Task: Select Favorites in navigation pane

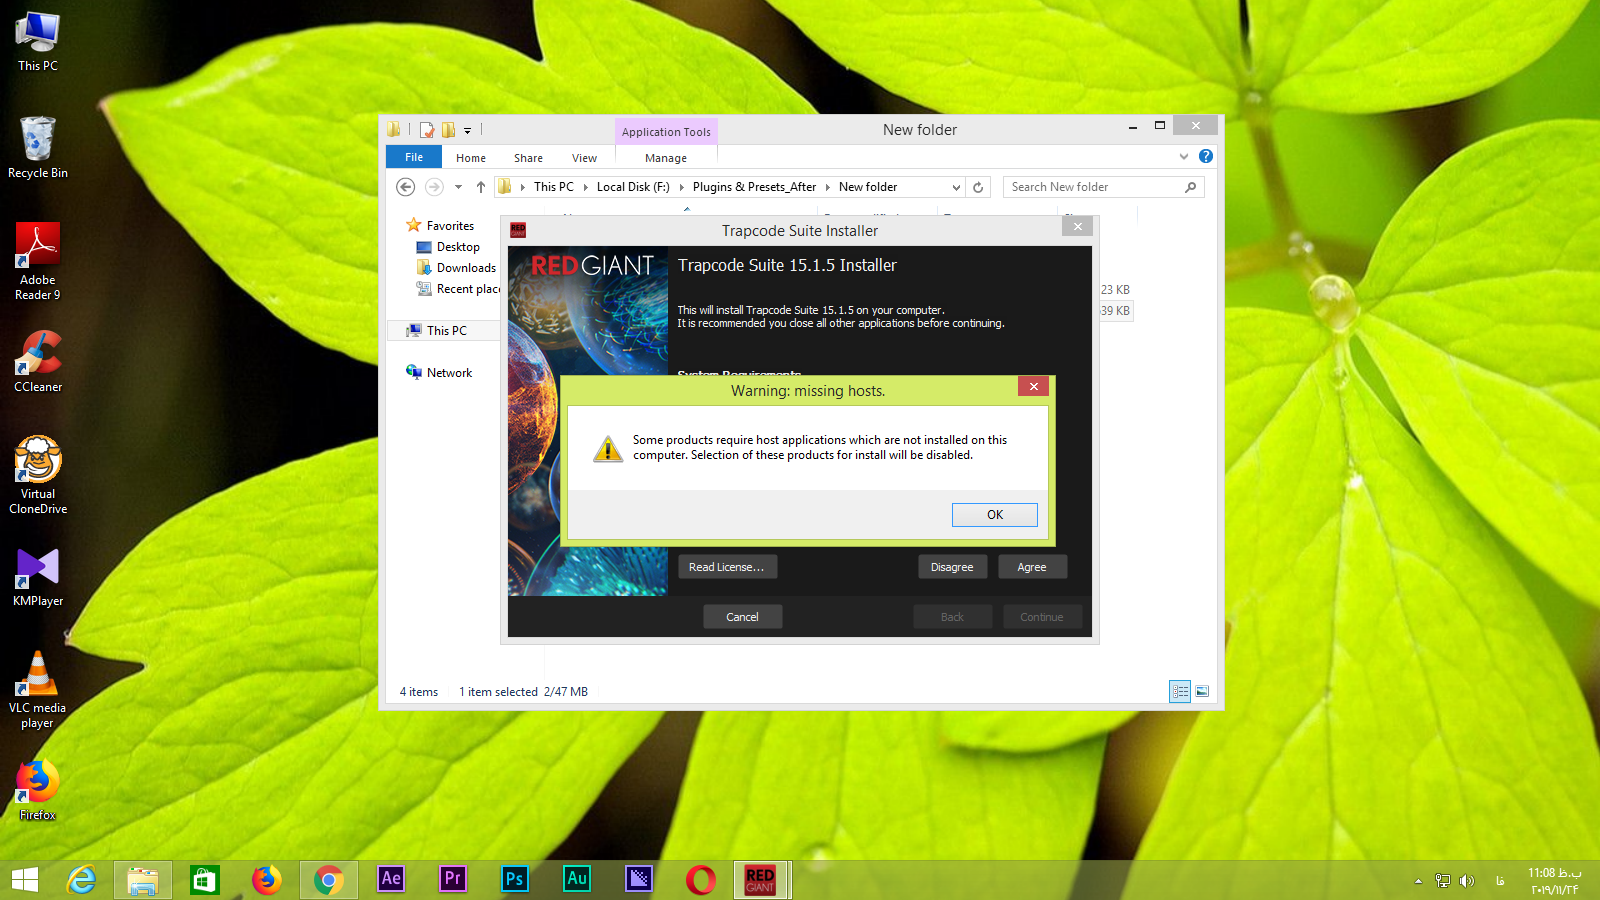Action: [450, 226]
